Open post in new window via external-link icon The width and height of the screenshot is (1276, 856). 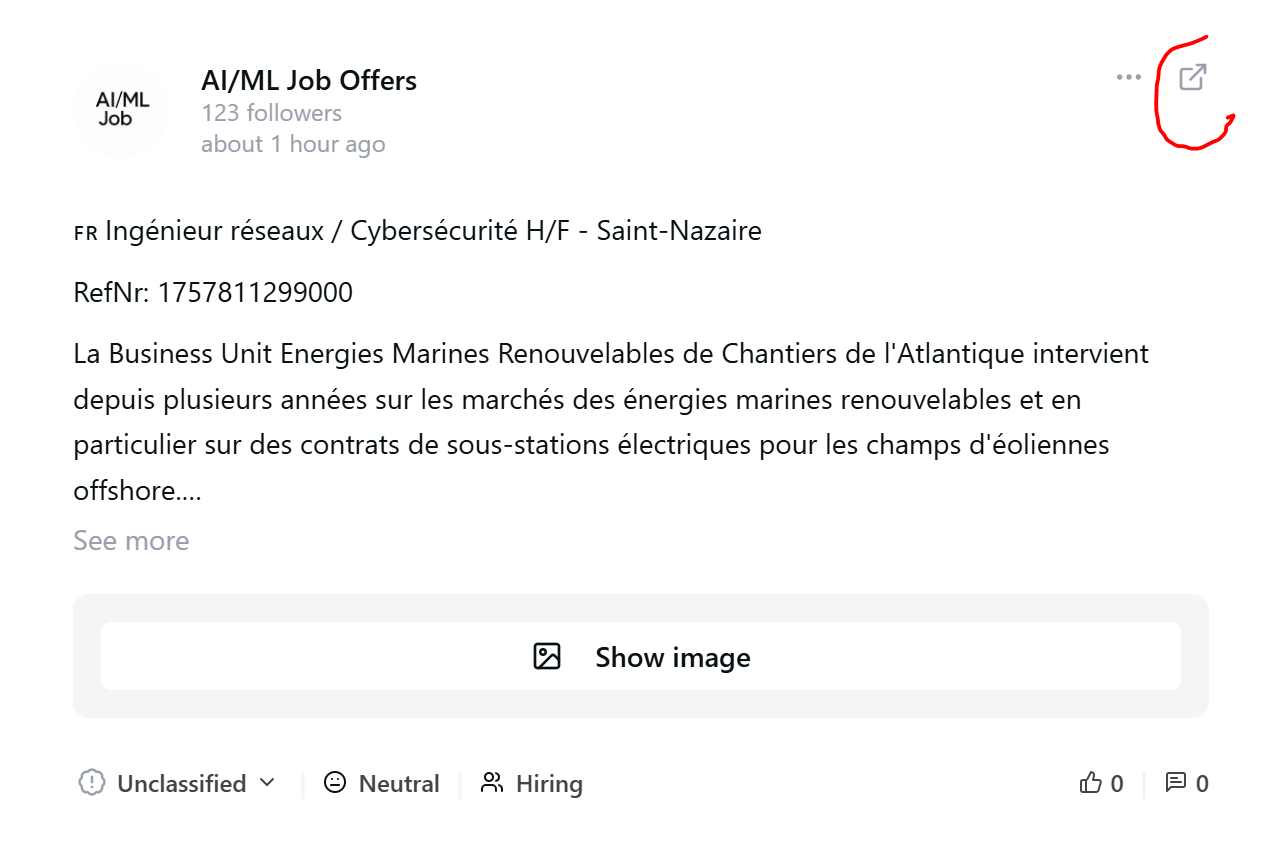[x=1192, y=77]
